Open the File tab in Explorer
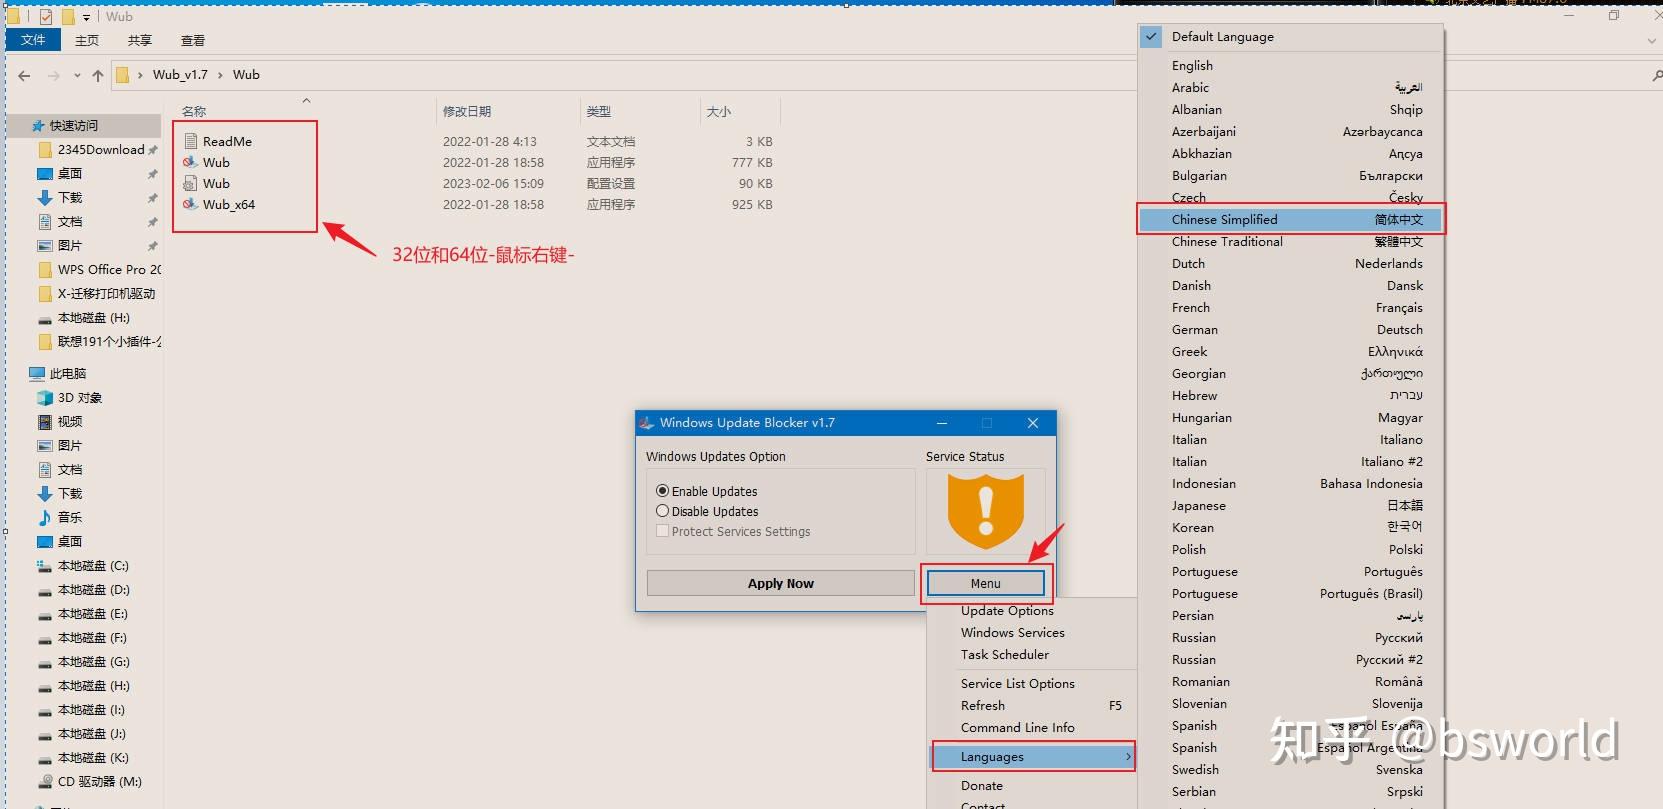 click(x=33, y=40)
